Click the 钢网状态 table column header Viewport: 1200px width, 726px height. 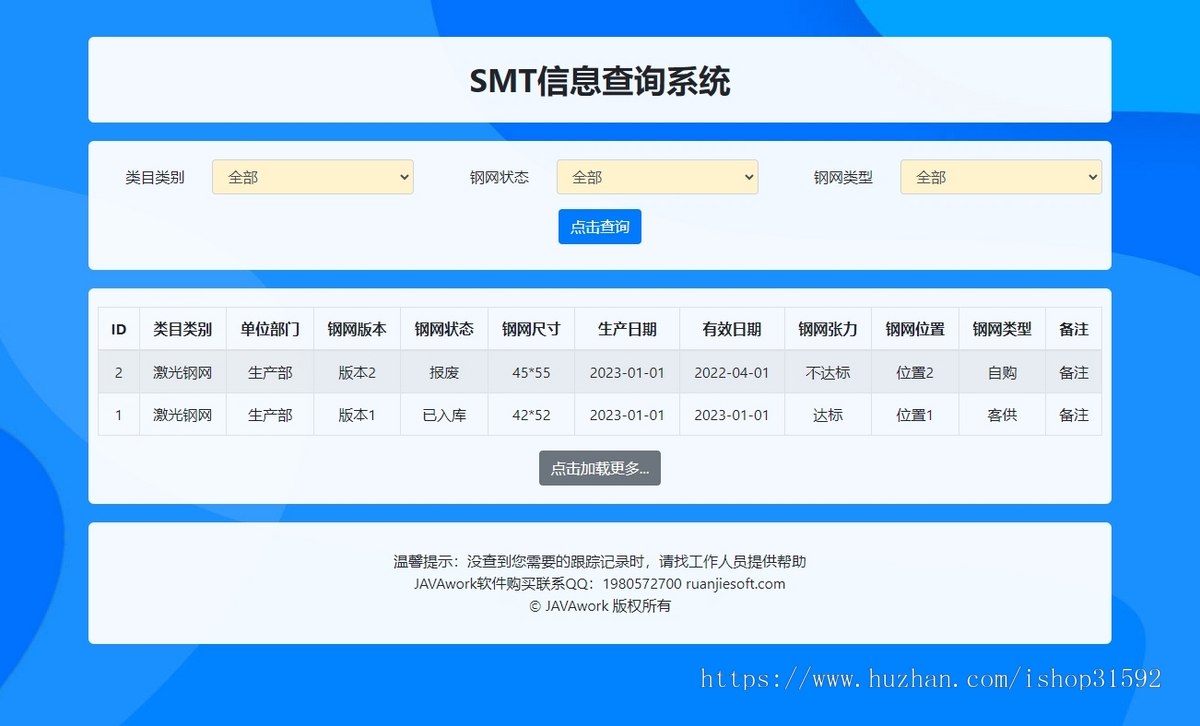coord(444,329)
